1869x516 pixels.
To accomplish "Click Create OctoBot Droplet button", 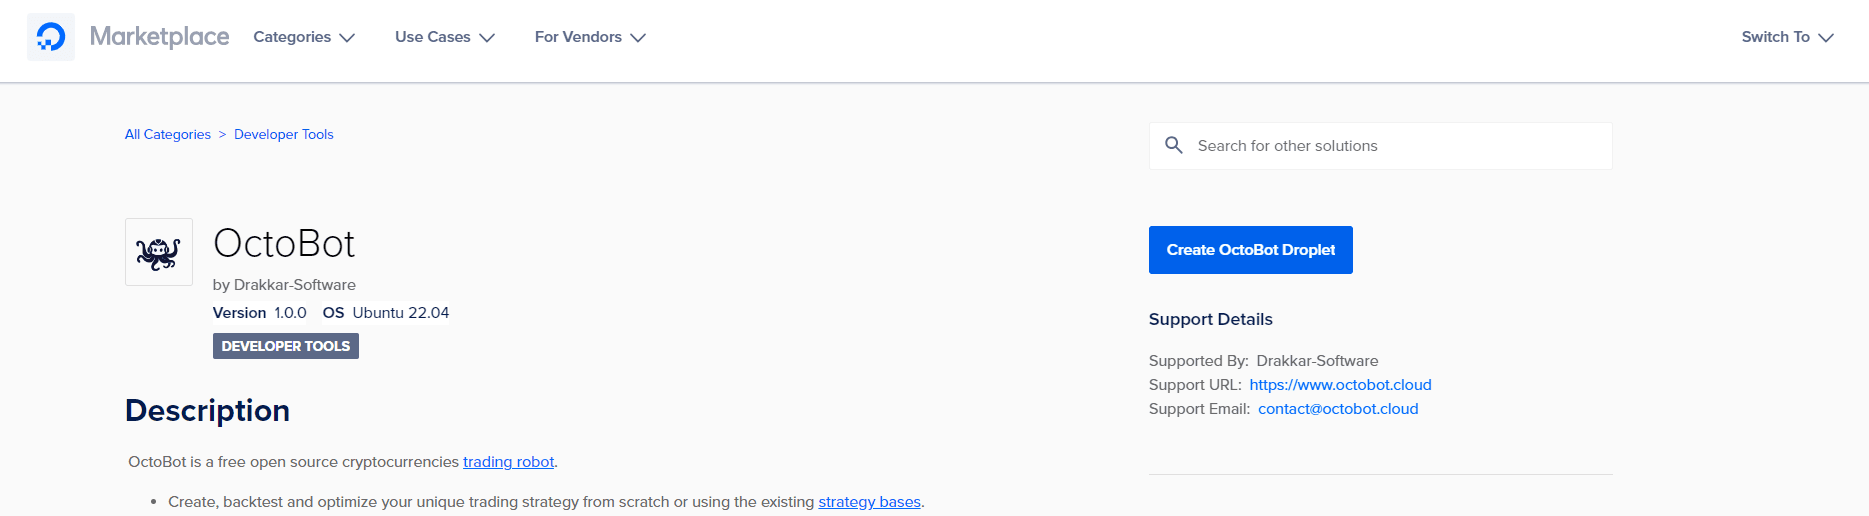I will [1251, 250].
